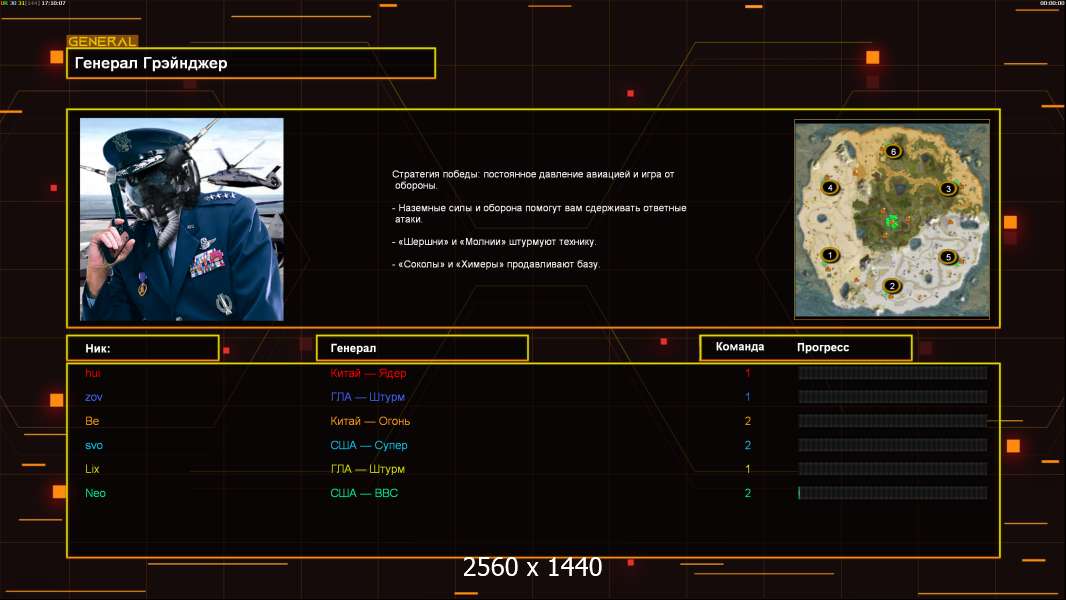Select the «Ник:» column header
Viewport: 1066px width, 600px height.
[142, 348]
